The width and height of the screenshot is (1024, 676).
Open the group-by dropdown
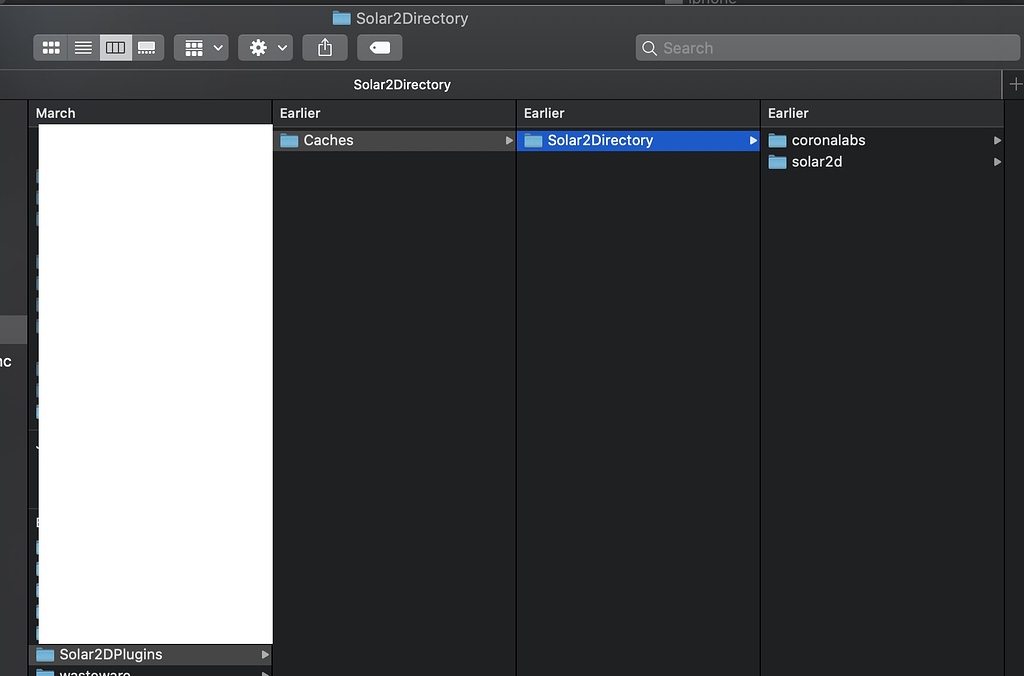[x=201, y=47]
